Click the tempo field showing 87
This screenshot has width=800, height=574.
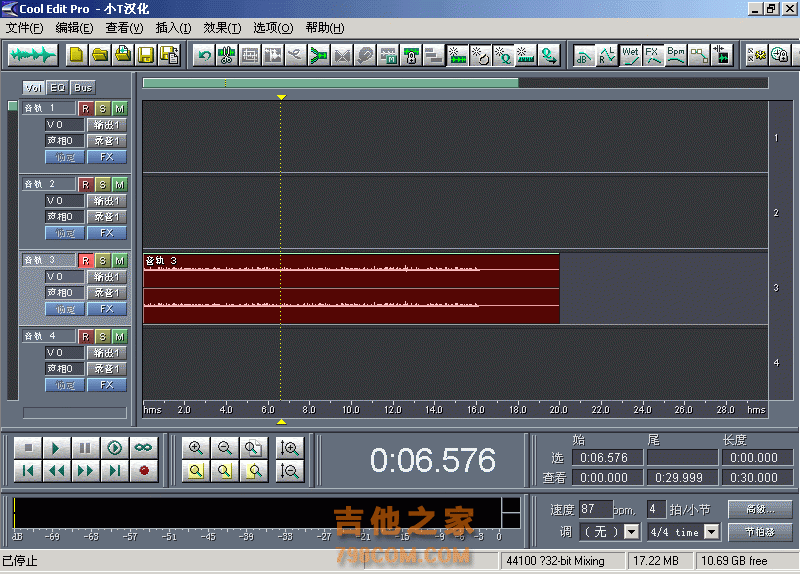[x=595, y=509]
